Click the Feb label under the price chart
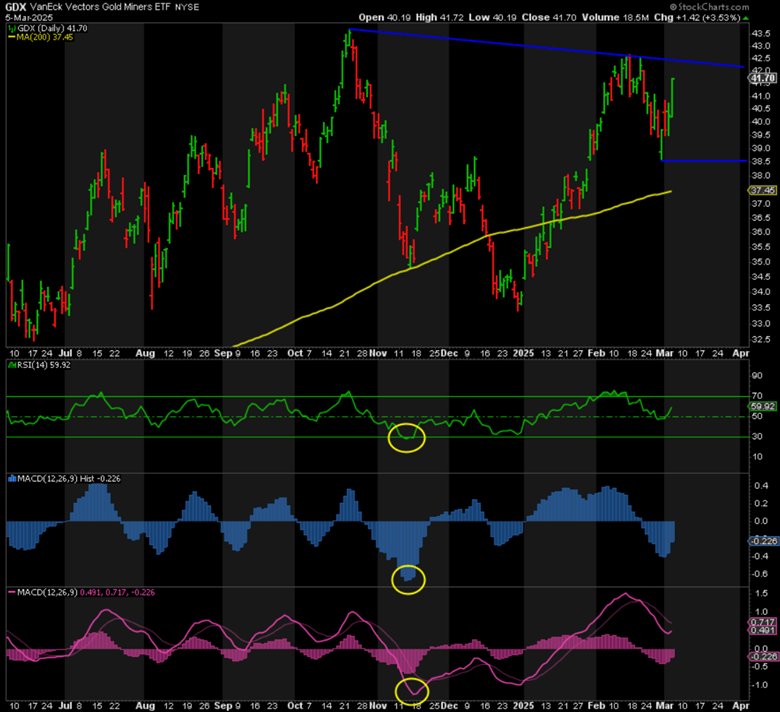The image size is (780, 712). pyautogui.click(x=596, y=353)
